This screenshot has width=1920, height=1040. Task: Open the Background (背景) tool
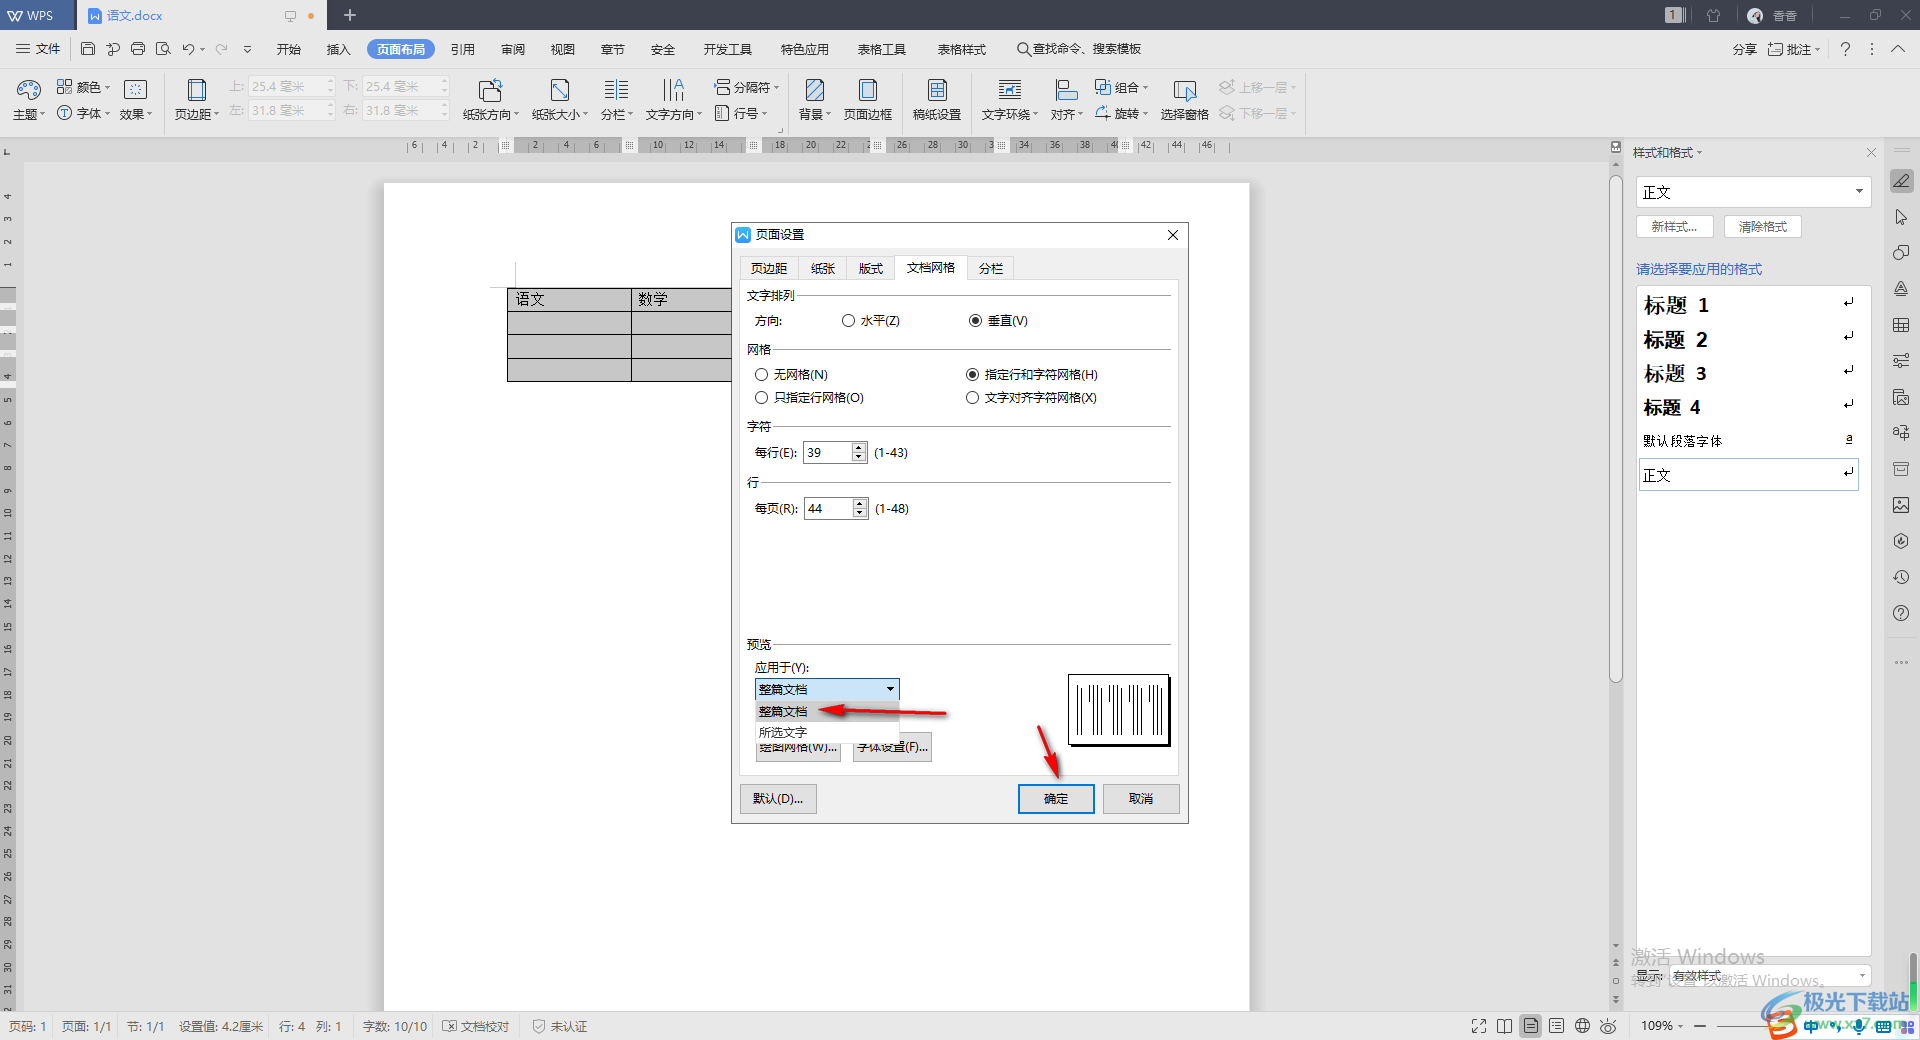tap(815, 100)
